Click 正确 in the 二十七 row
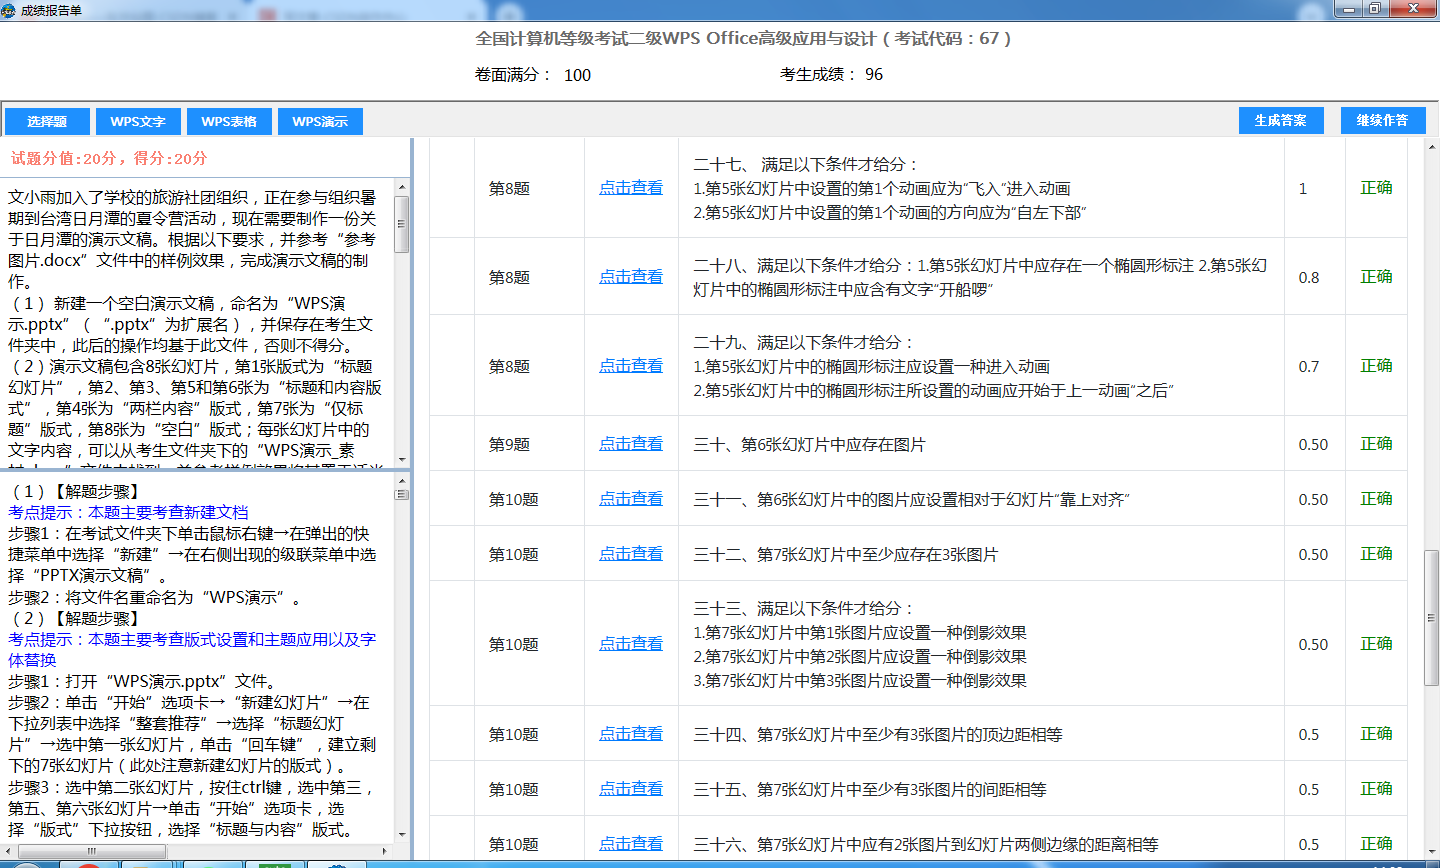 1376,187
